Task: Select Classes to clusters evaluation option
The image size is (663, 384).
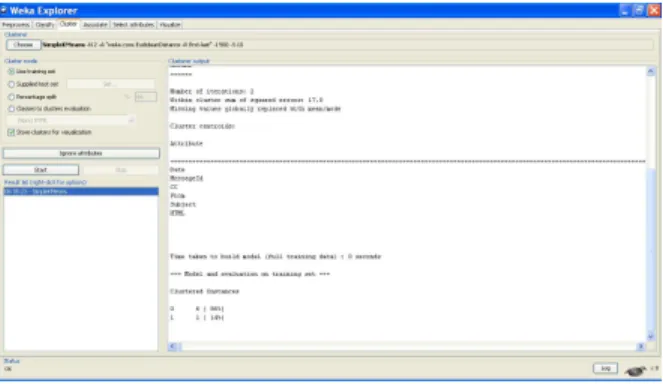Action: coord(49,109)
